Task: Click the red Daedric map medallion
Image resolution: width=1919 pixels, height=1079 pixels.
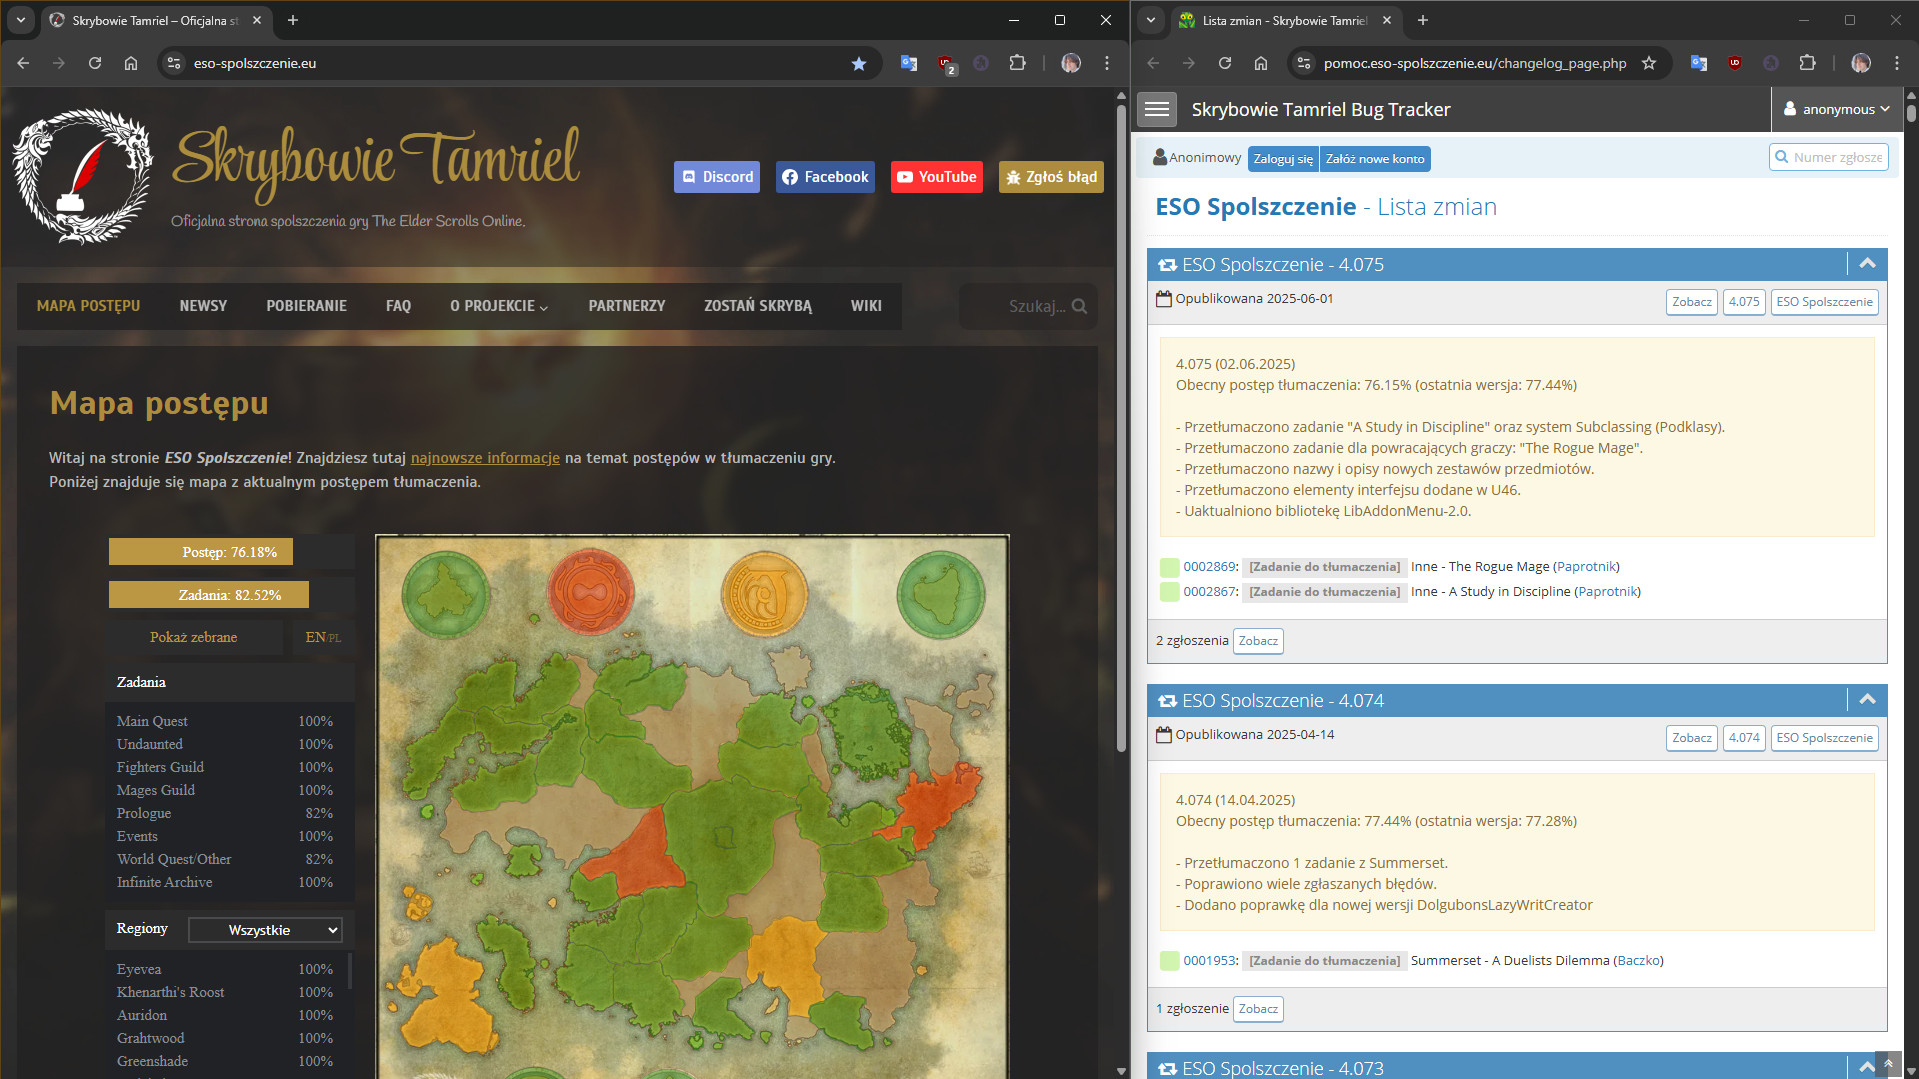Action: click(x=590, y=593)
